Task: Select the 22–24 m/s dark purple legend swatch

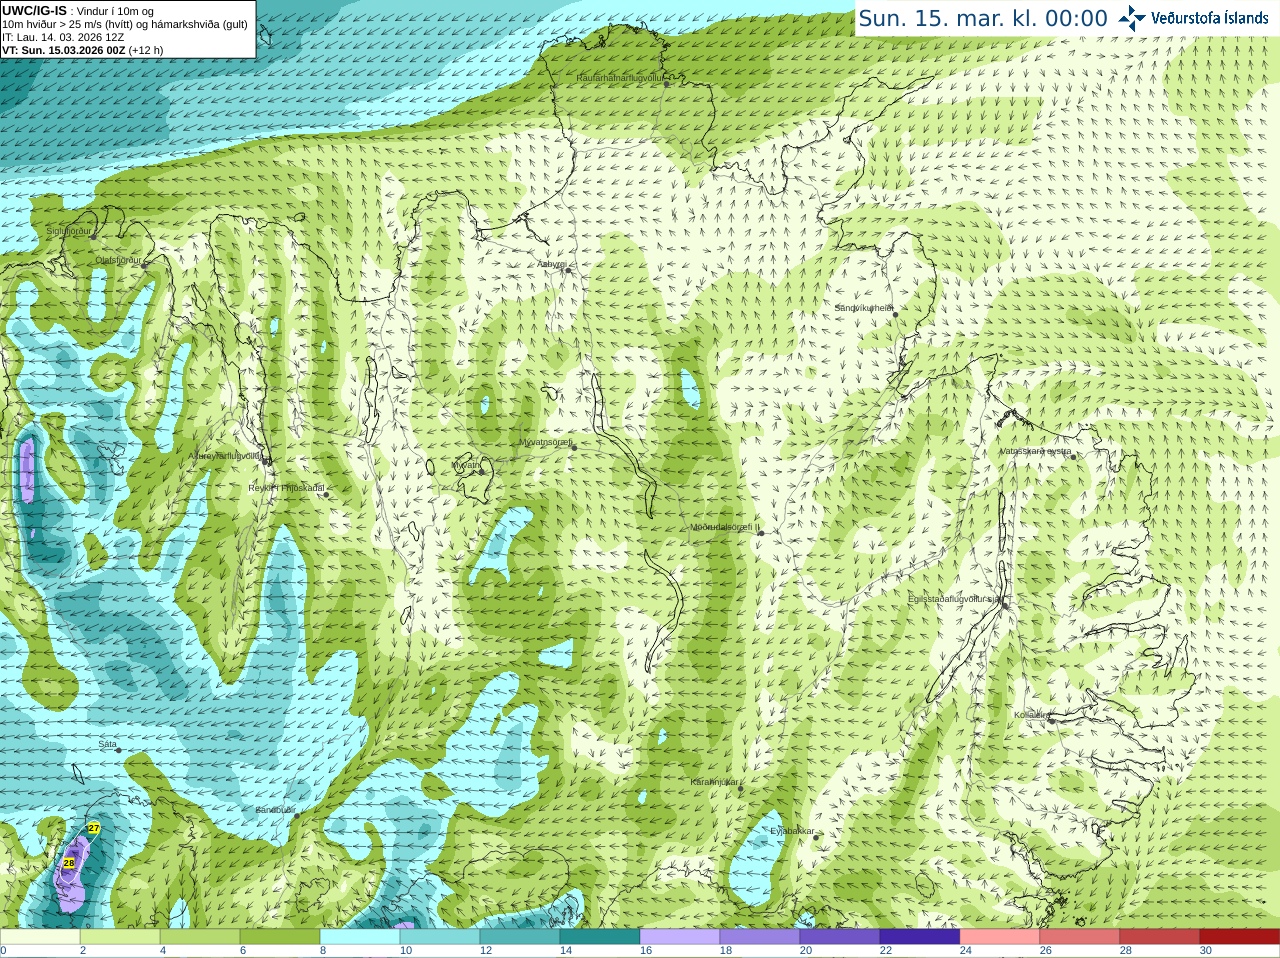Action: click(x=920, y=937)
